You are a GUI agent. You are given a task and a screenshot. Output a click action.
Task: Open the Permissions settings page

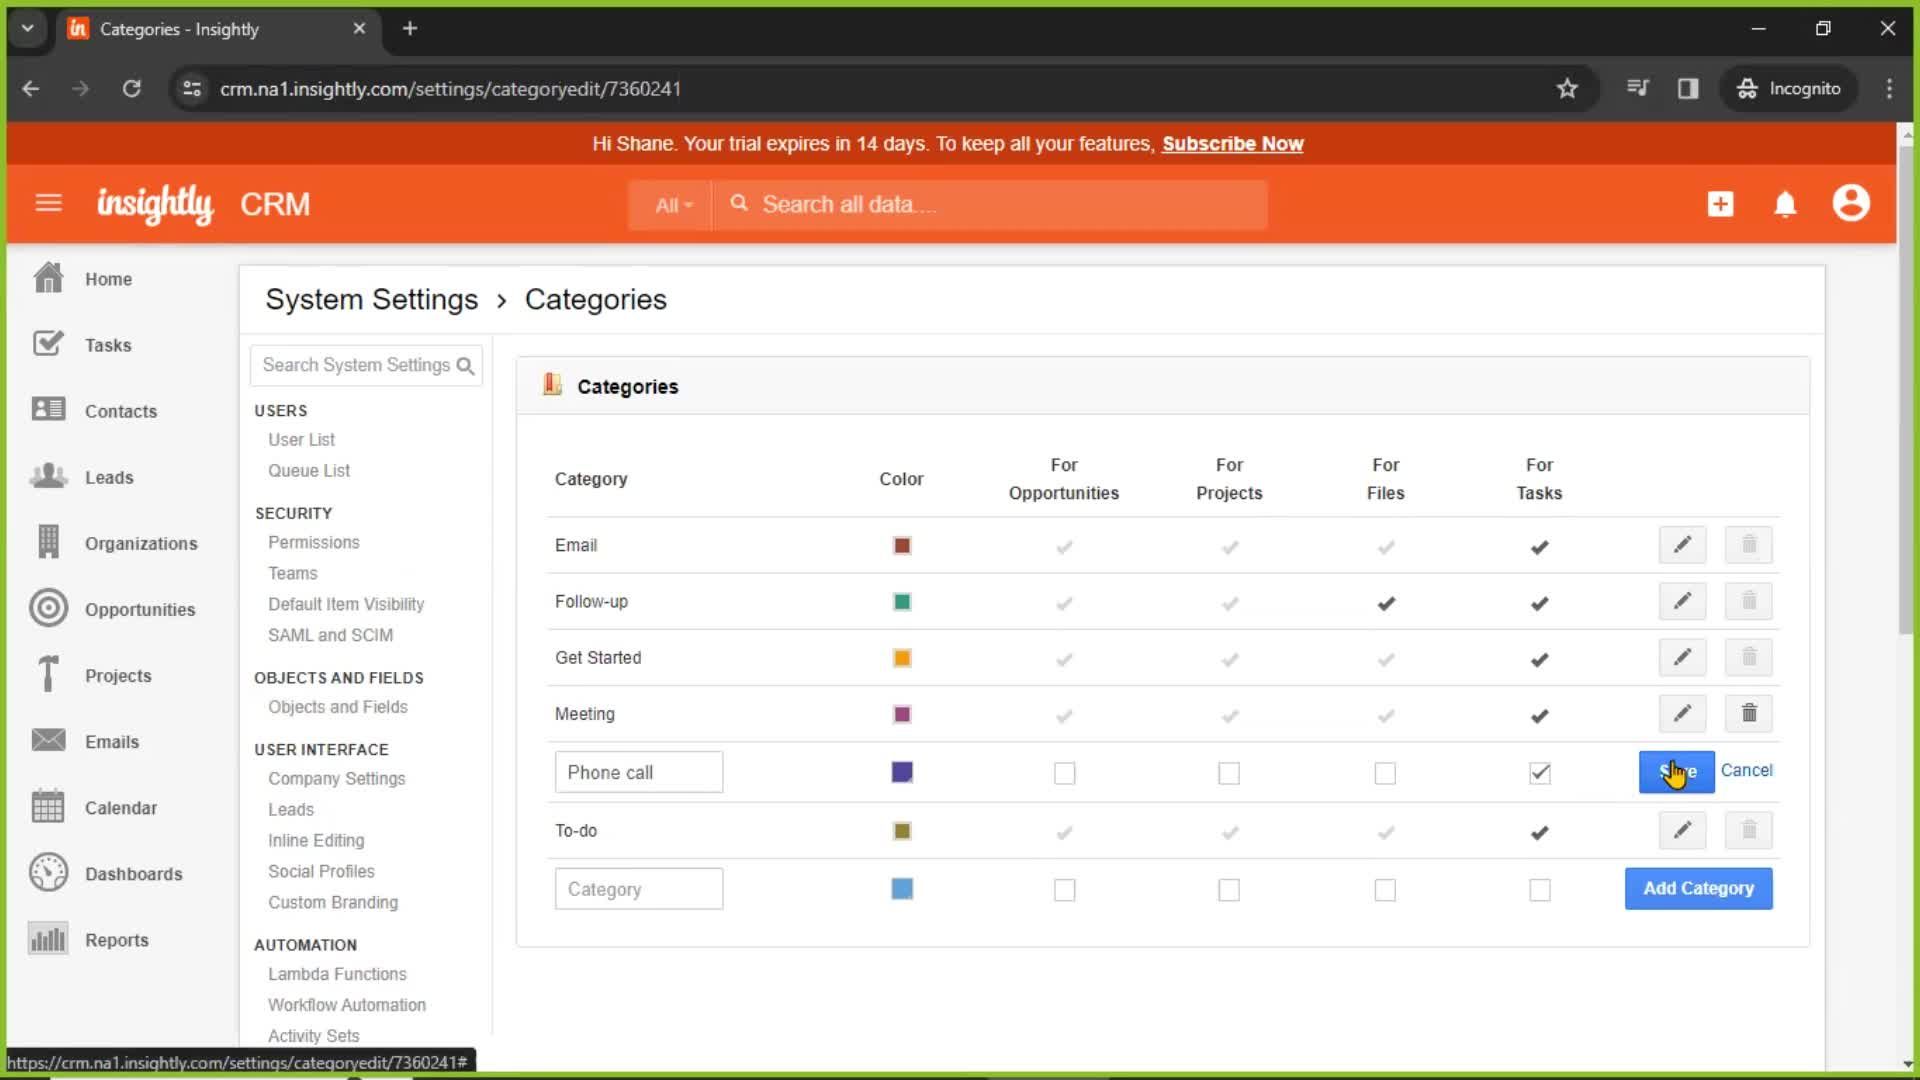tap(314, 542)
